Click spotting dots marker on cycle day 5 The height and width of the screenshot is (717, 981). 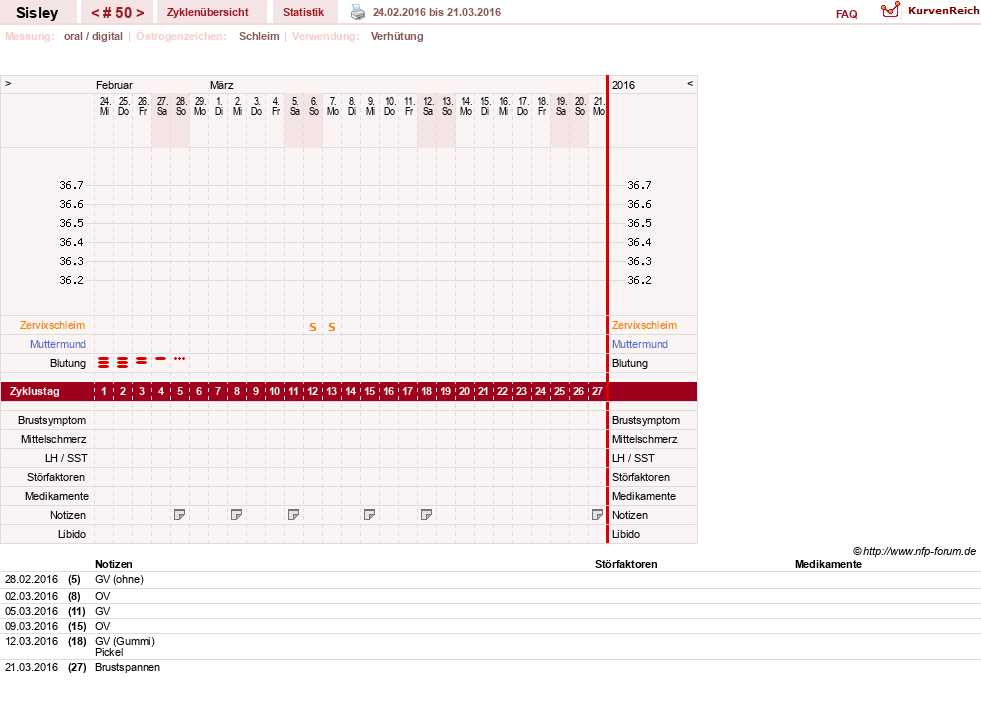pyautogui.click(x=180, y=358)
